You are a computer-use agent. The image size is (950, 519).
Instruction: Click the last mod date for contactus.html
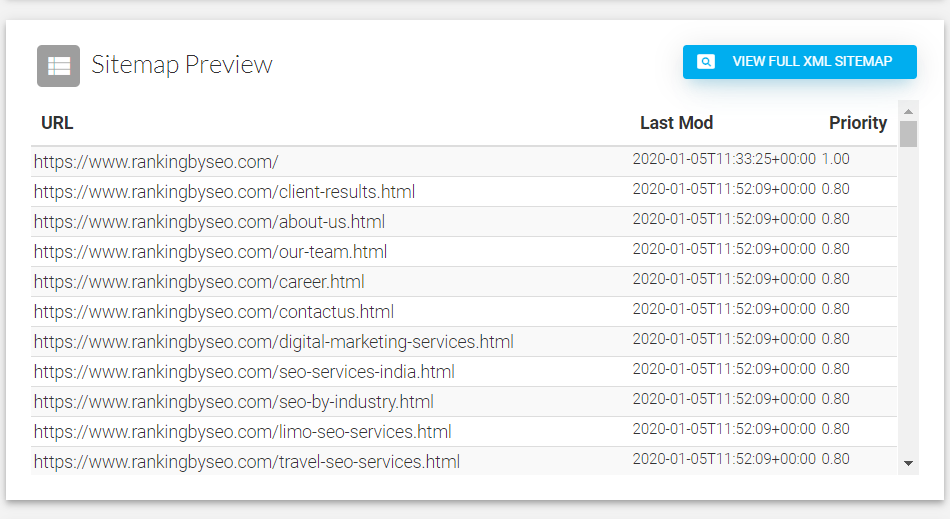[x=724, y=309]
